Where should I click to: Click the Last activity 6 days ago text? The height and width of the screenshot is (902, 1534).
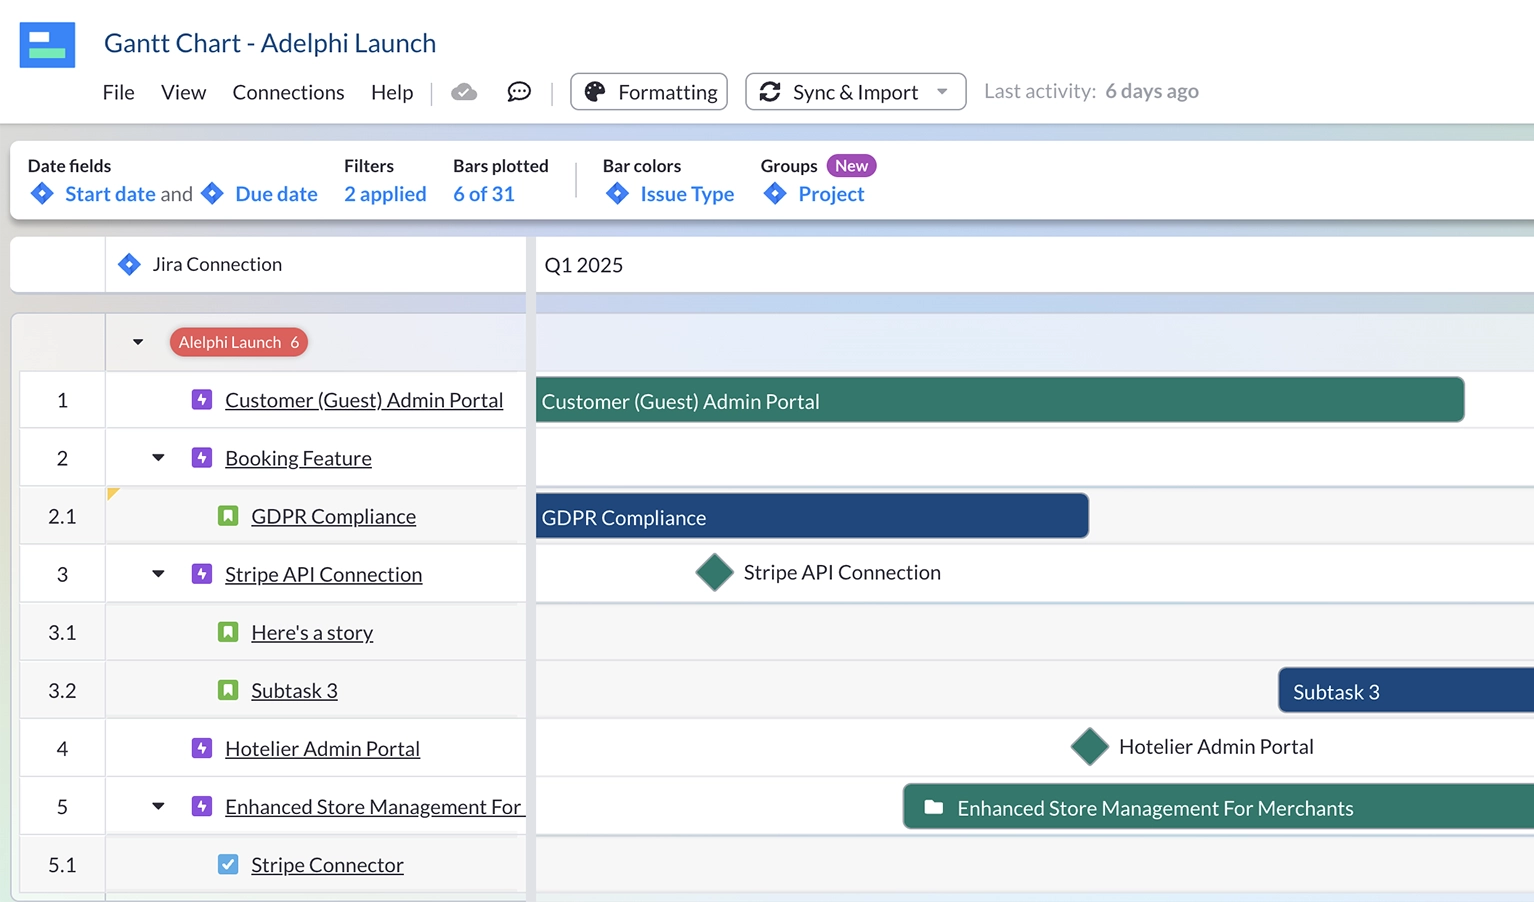point(1091,91)
